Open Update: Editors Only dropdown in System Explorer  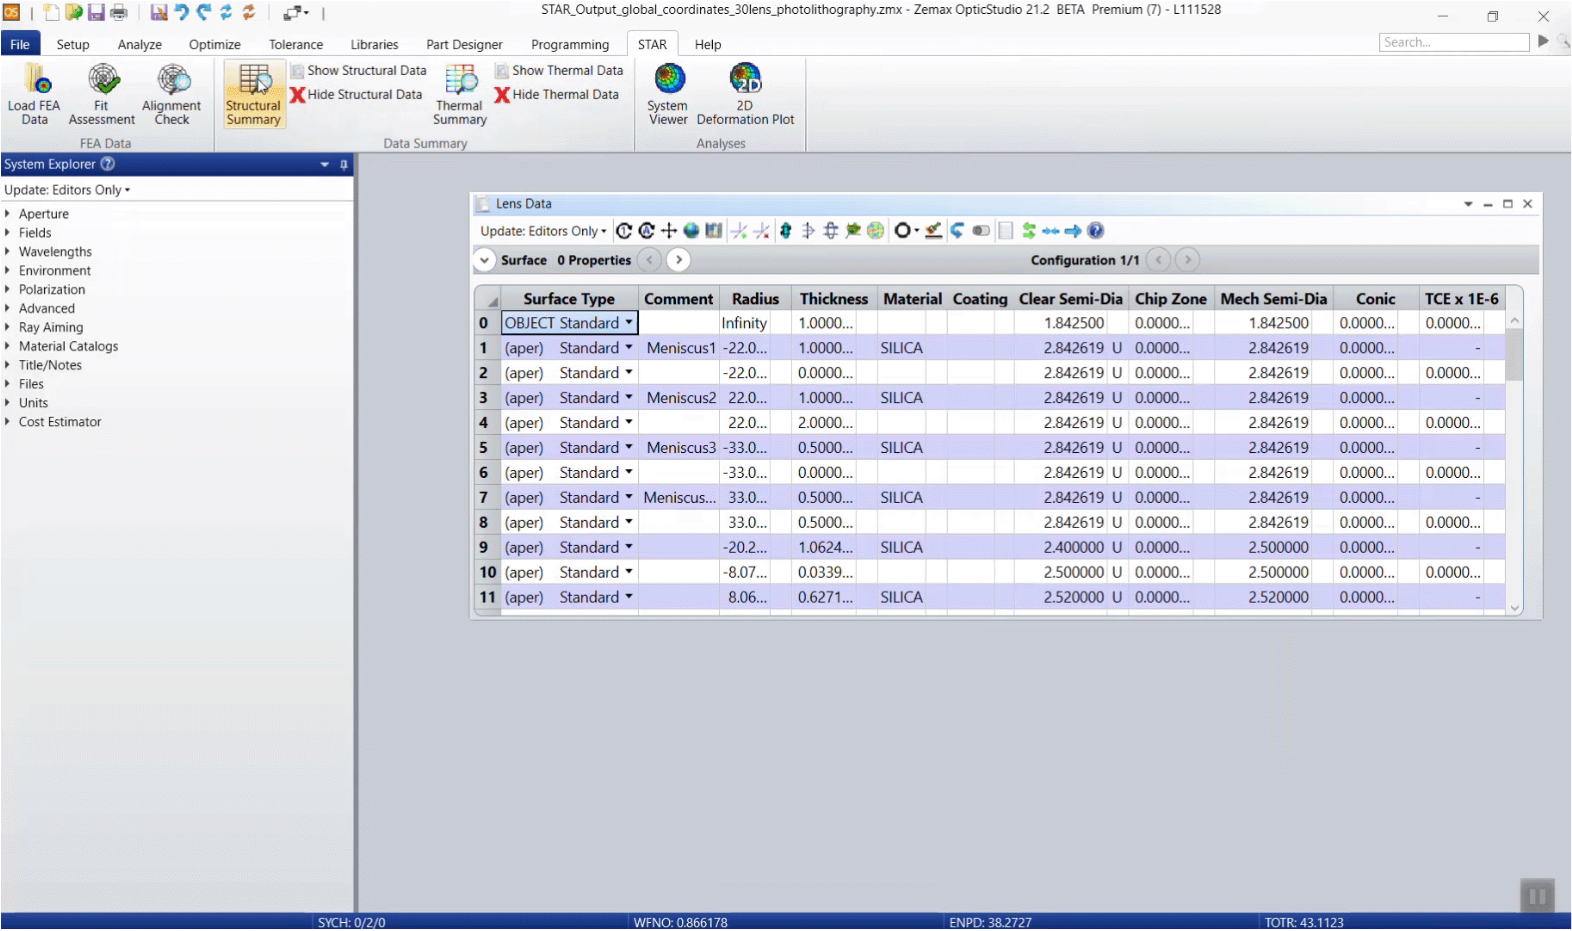coord(67,190)
